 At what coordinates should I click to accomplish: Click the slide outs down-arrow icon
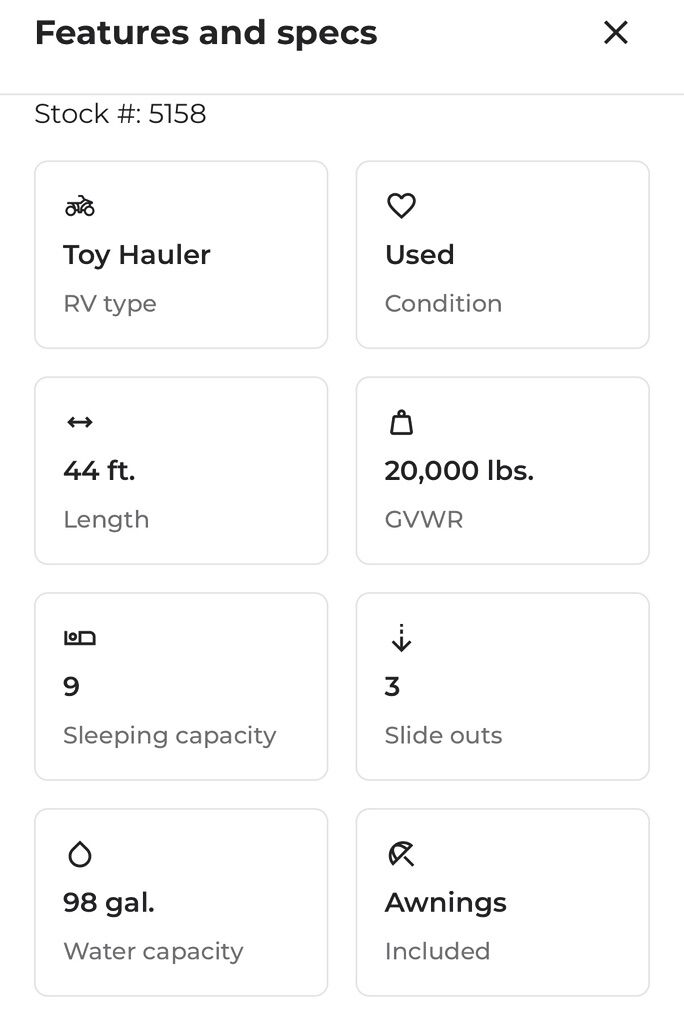401,638
